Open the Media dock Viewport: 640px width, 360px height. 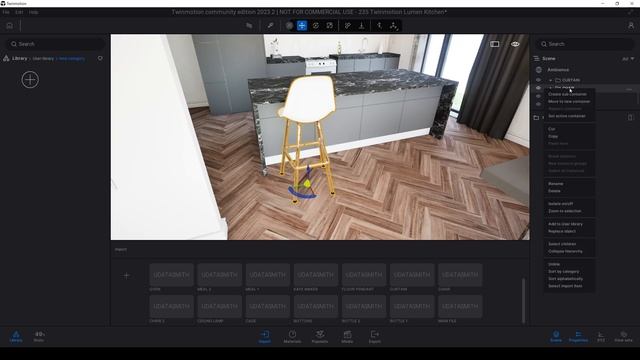347,337
